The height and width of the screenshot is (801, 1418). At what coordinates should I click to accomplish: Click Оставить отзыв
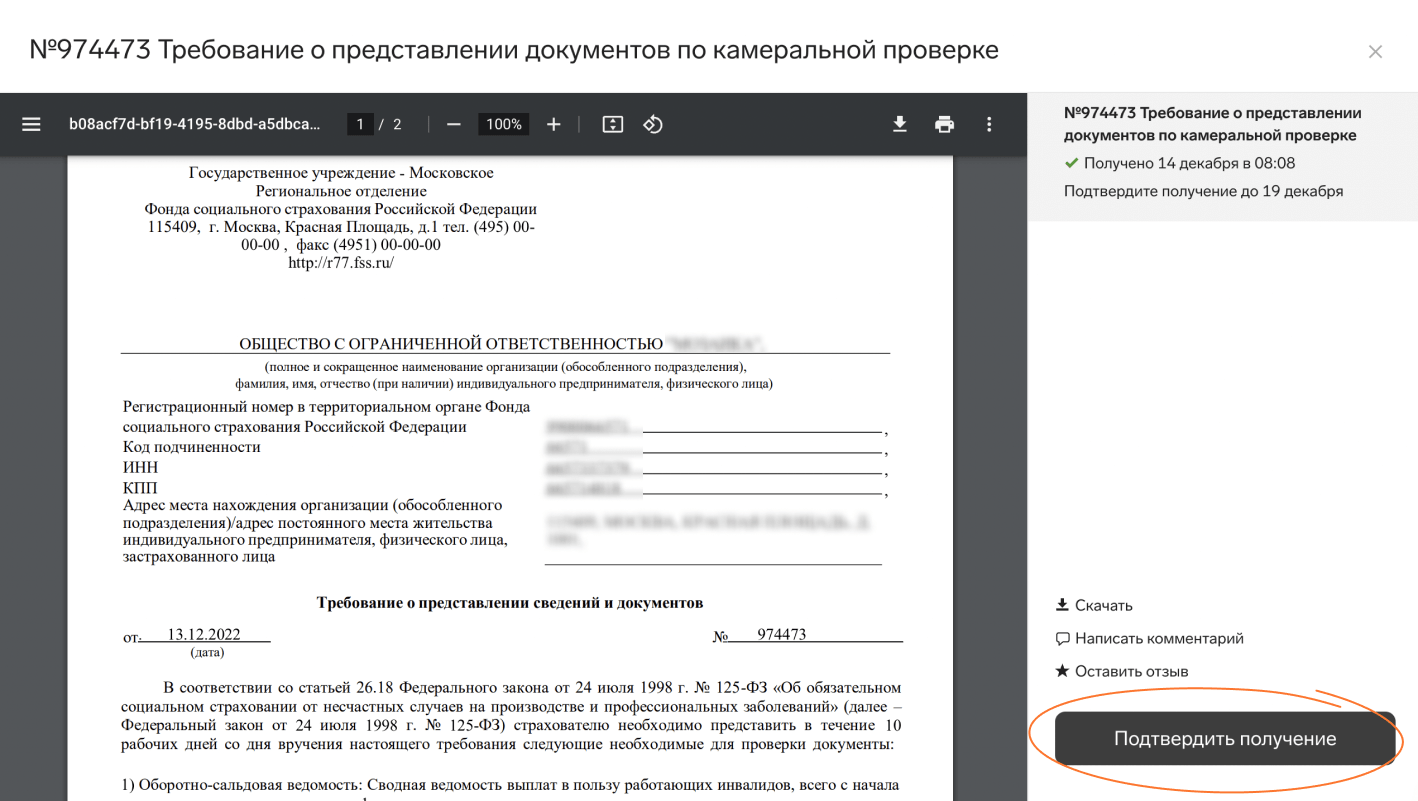point(1132,671)
